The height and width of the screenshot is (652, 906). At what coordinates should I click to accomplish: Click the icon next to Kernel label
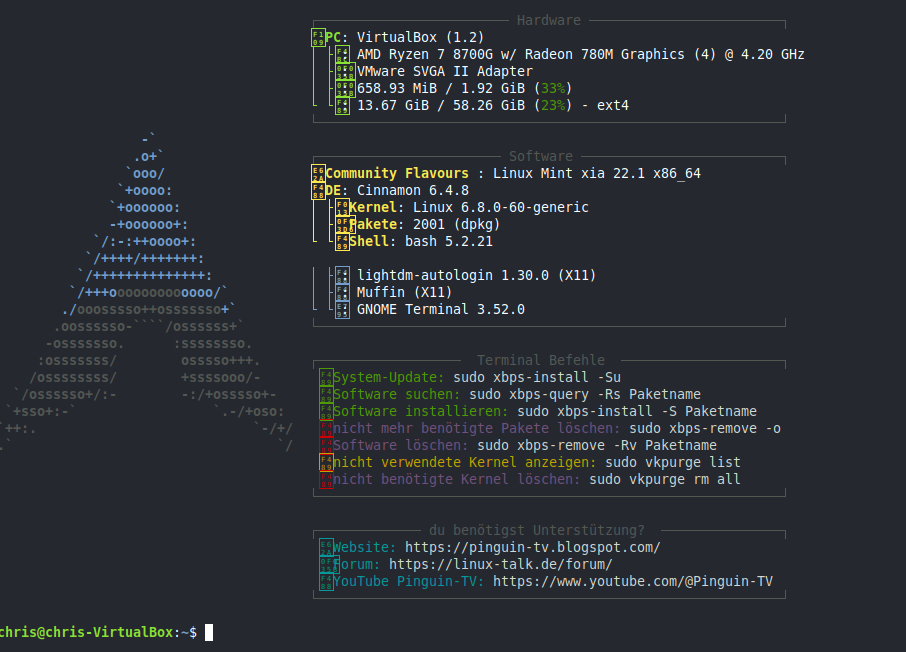click(x=342, y=208)
